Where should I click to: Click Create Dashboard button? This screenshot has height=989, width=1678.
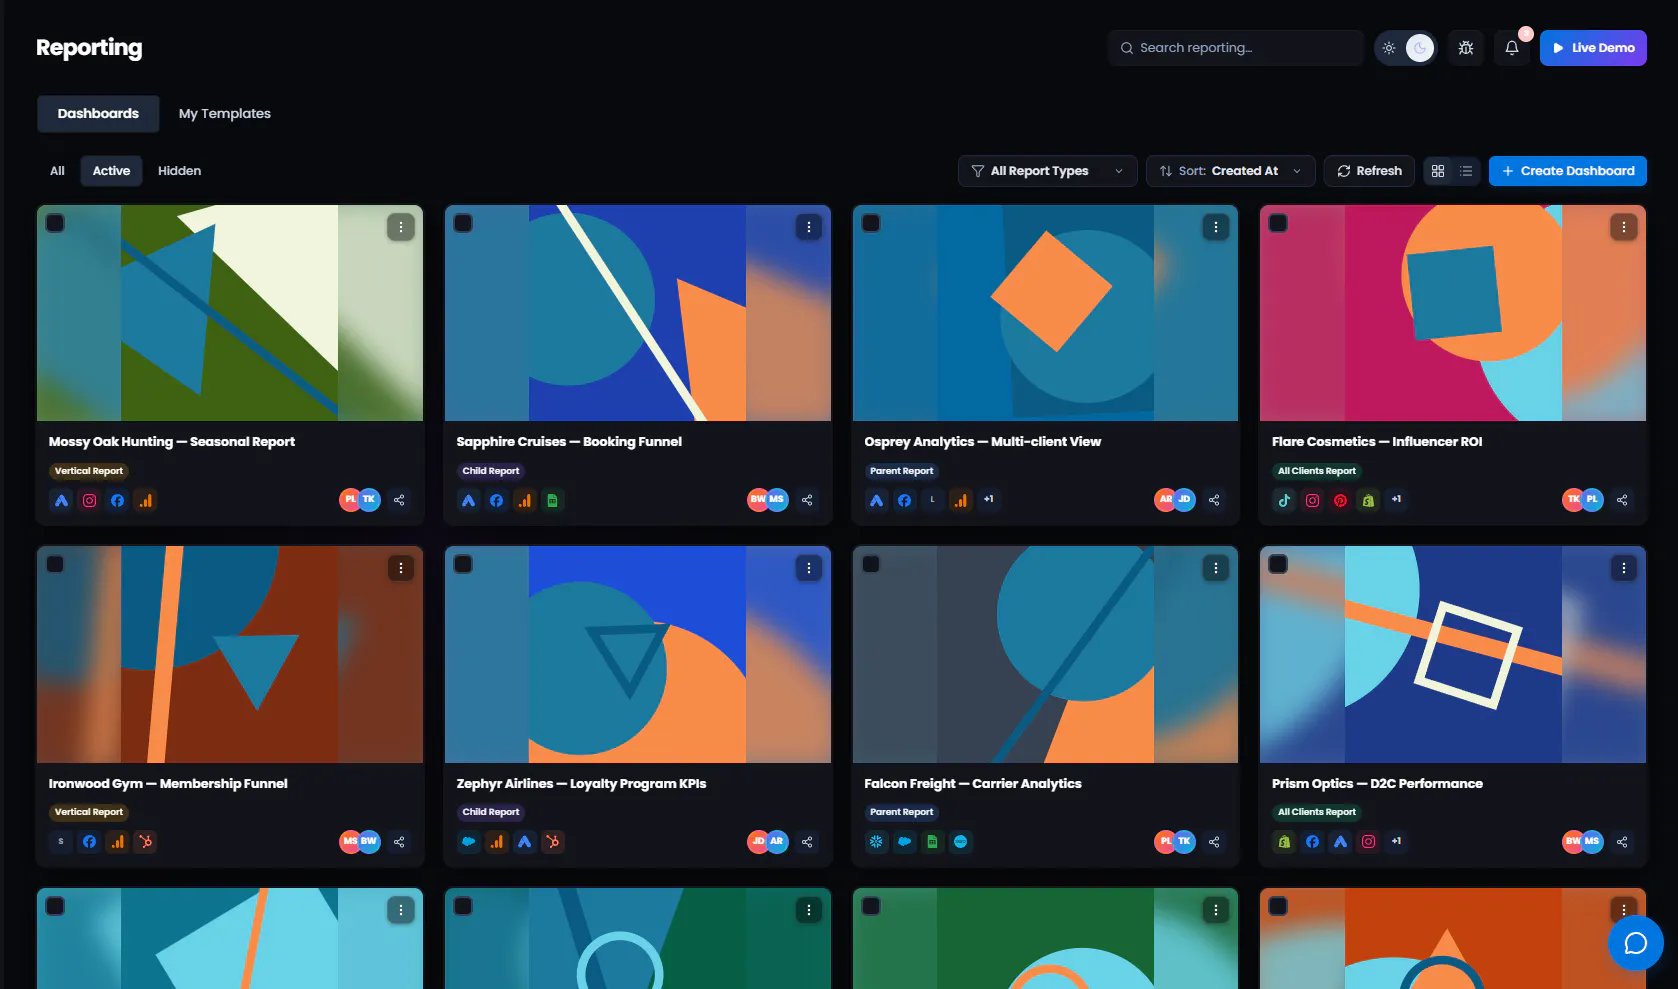(1567, 171)
